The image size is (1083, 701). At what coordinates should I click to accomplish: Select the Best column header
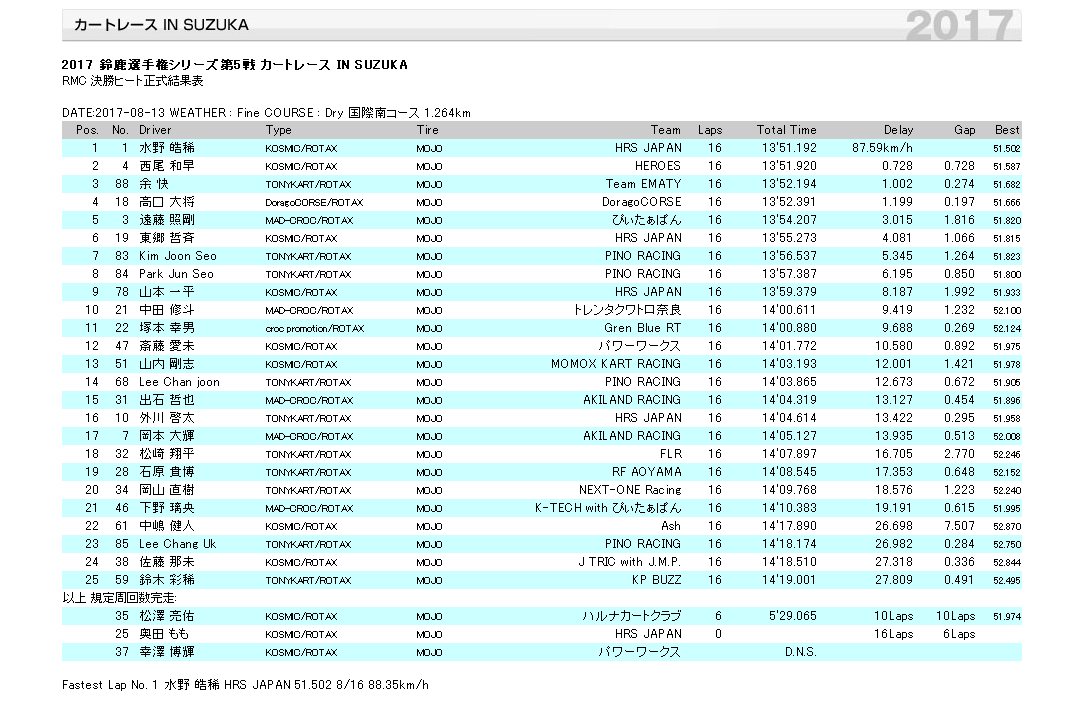coord(1007,130)
